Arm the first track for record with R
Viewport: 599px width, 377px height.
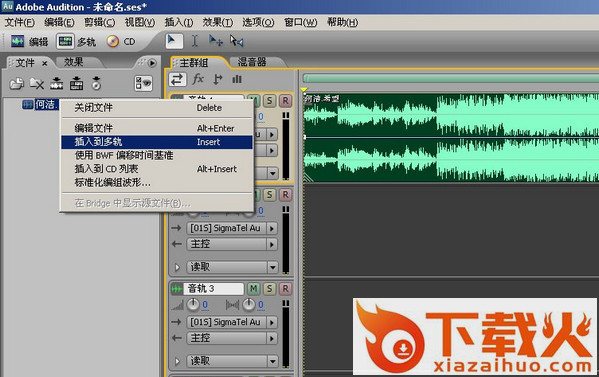(285, 101)
